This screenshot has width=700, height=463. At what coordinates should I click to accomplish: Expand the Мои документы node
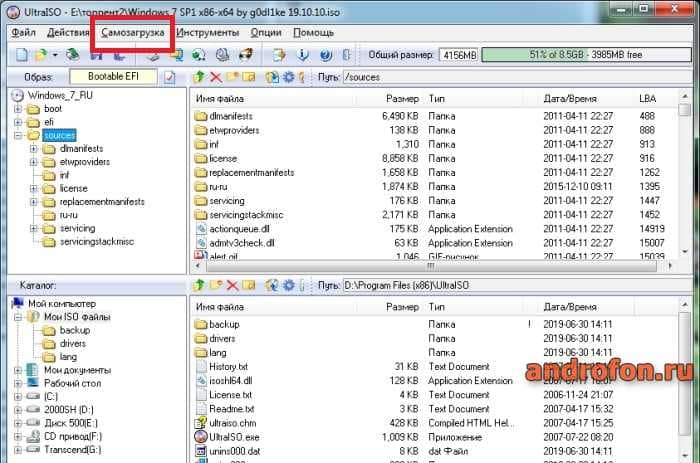(x=18, y=370)
